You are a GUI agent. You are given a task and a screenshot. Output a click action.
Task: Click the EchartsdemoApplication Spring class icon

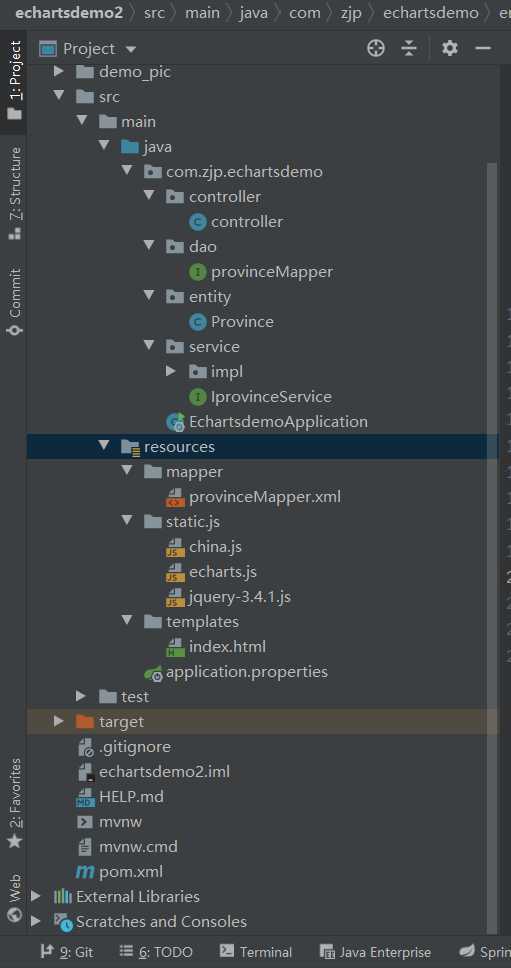(x=175, y=422)
